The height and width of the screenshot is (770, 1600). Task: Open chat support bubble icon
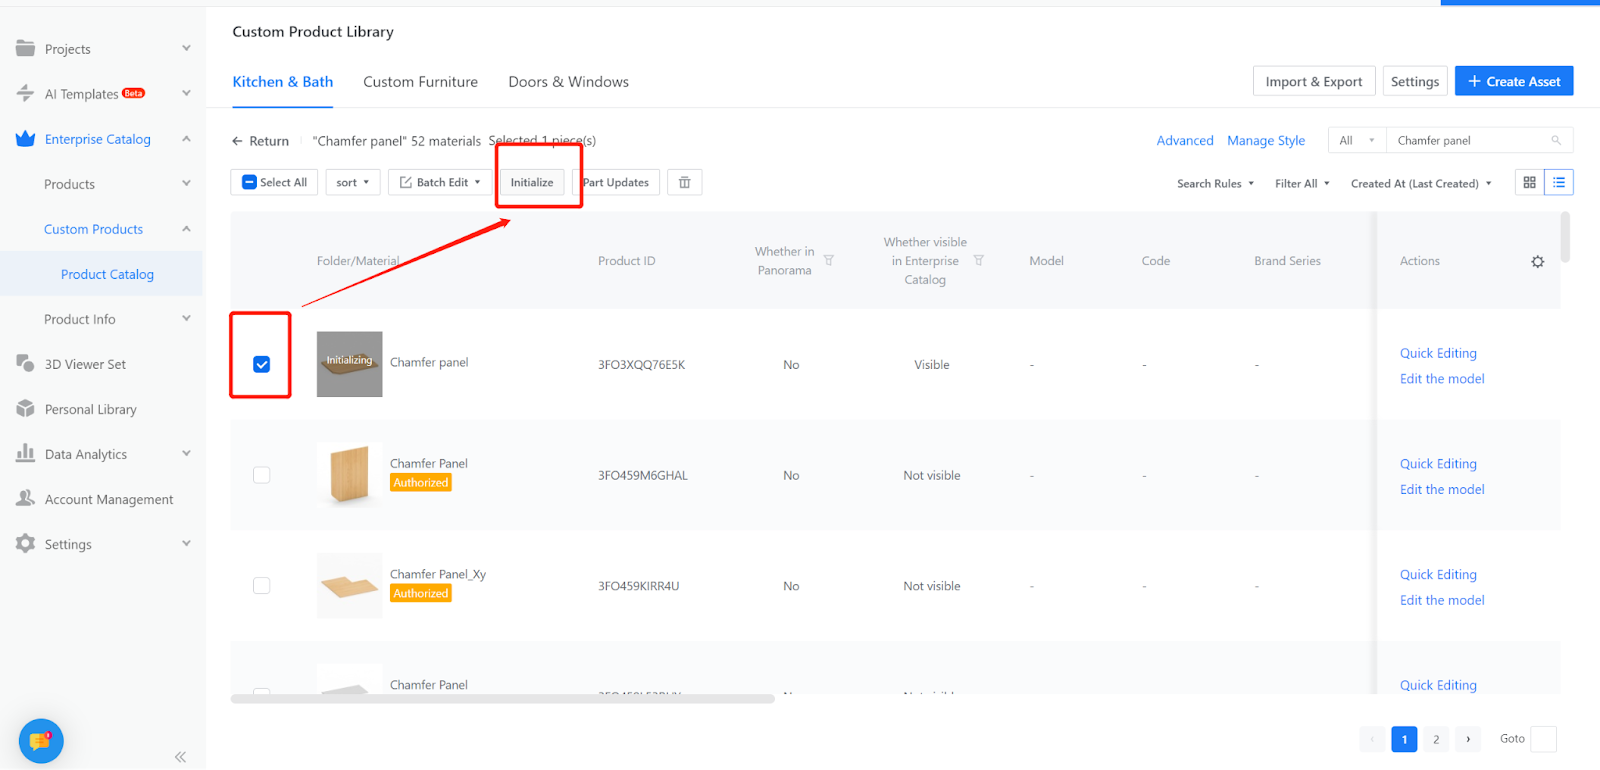41,741
